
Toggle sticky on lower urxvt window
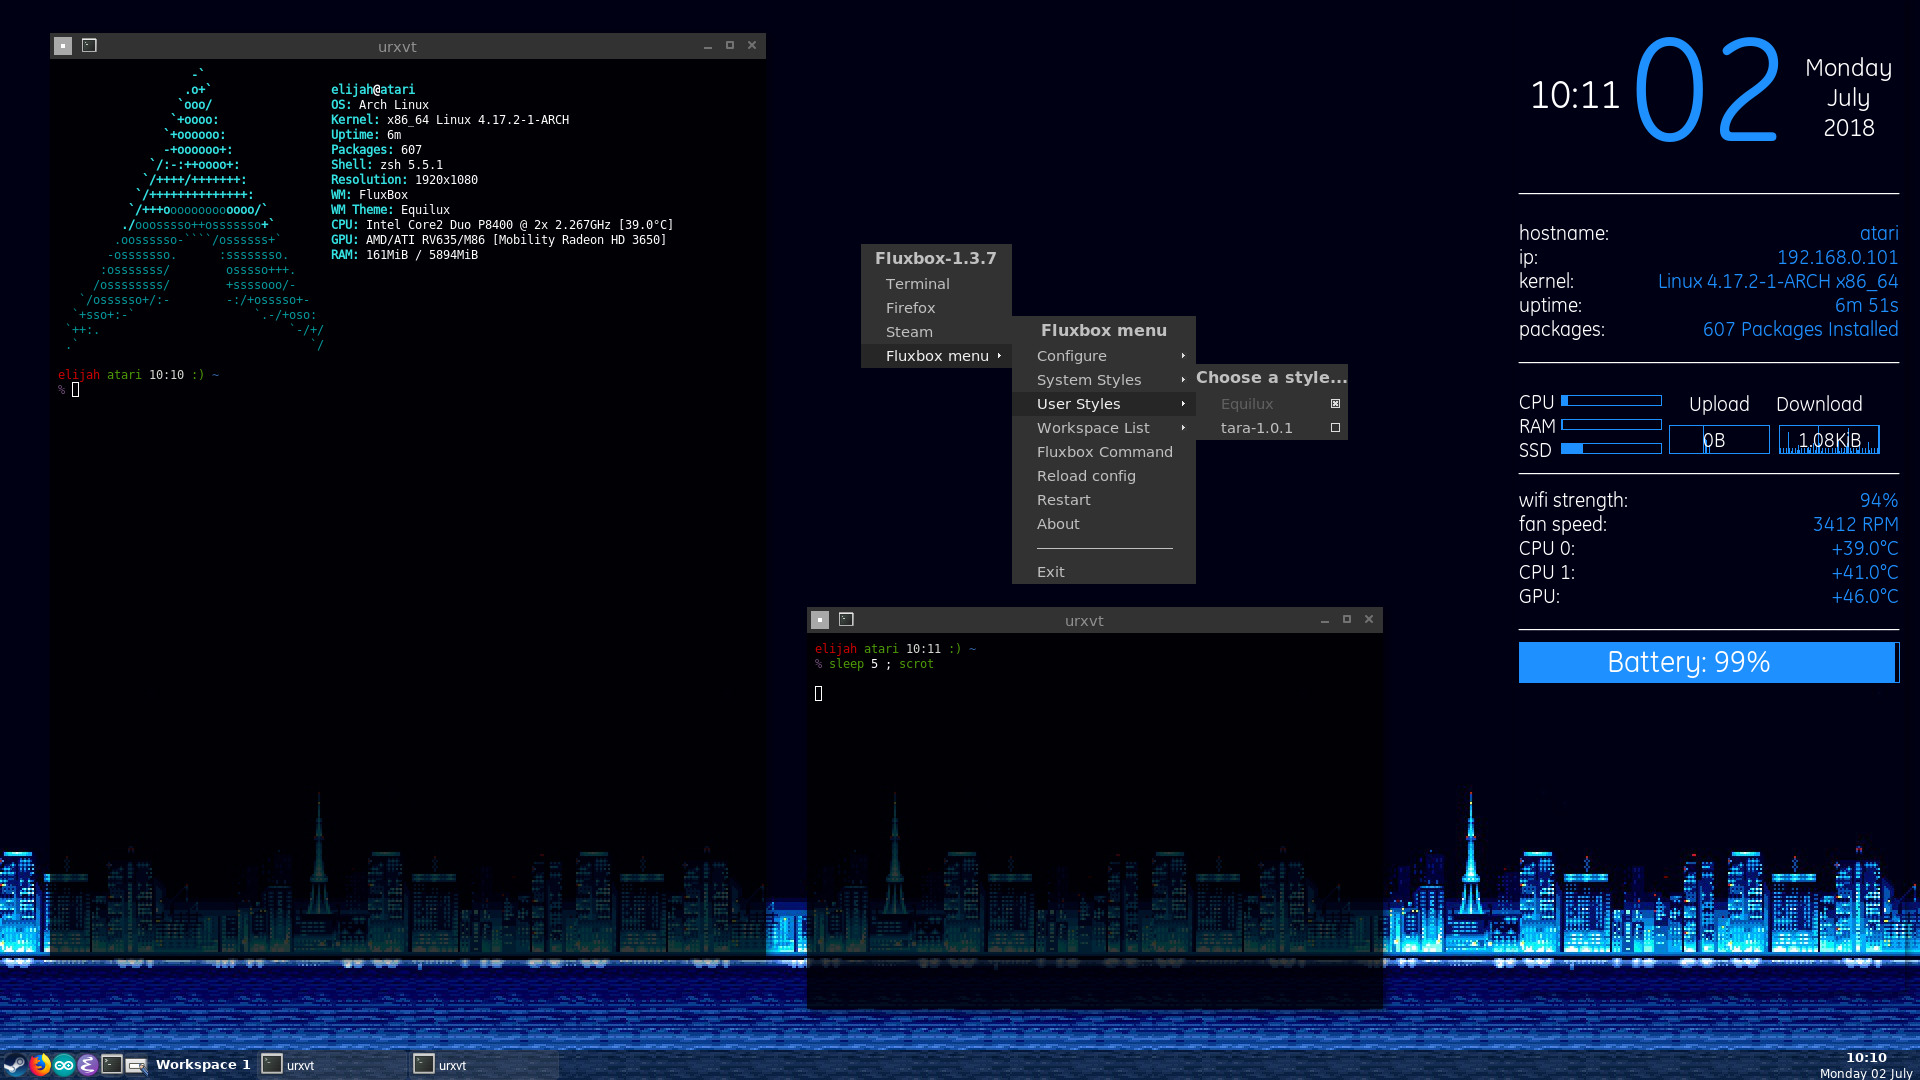pyautogui.click(x=820, y=620)
